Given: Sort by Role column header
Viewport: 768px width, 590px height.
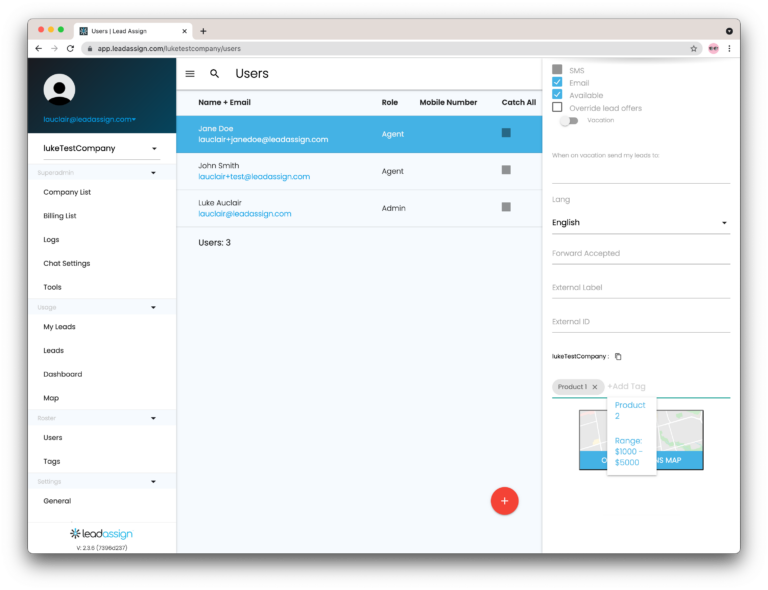Looking at the screenshot, I should point(389,102).
